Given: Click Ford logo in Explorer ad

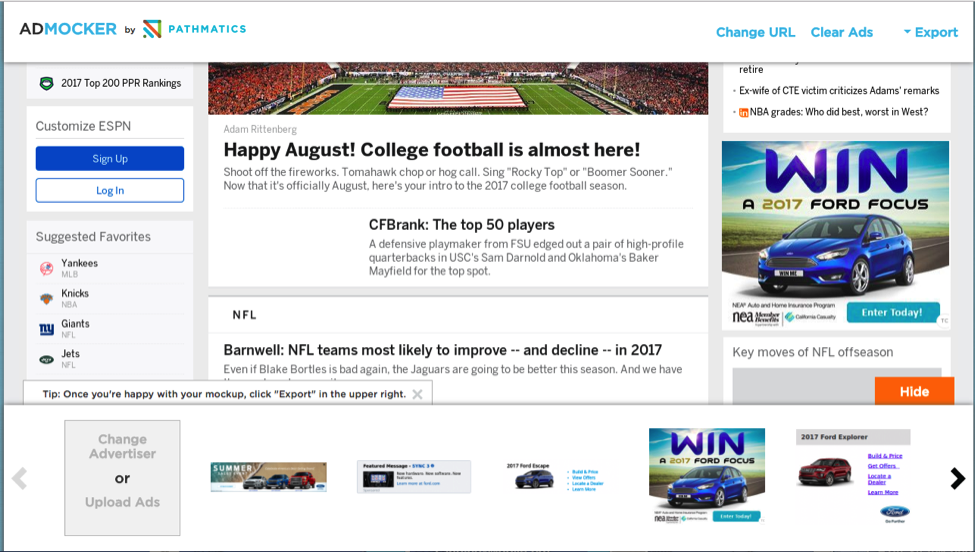Looking at the screenshot, I should (895, 512).
